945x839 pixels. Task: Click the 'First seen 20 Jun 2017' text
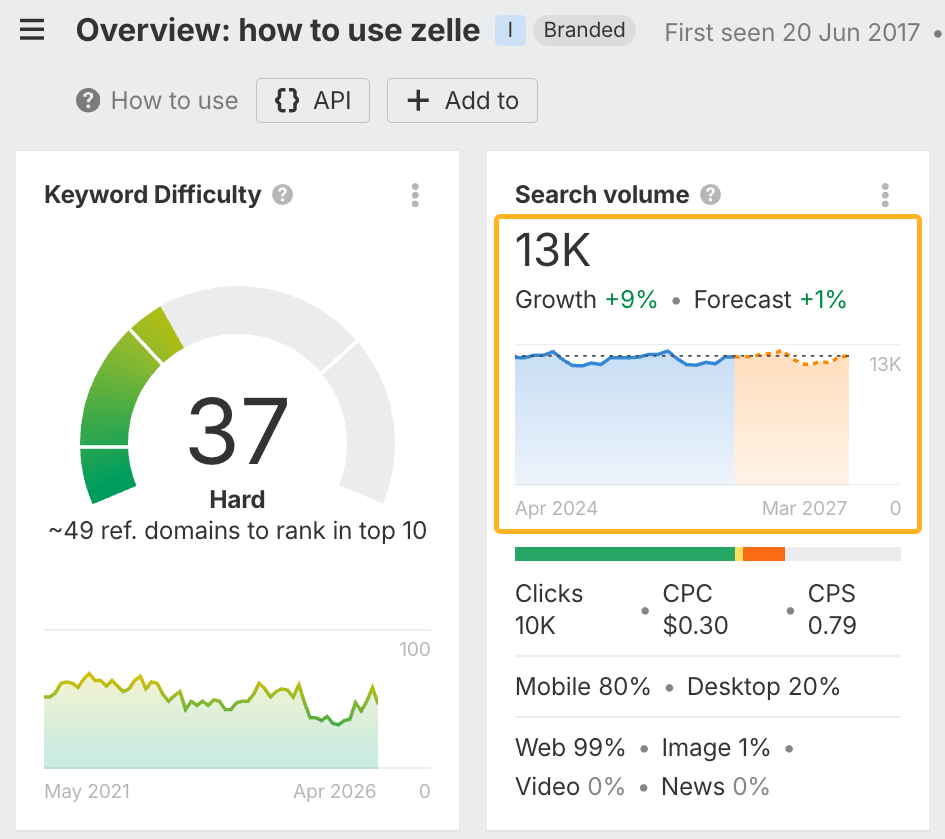pos(792,33)
